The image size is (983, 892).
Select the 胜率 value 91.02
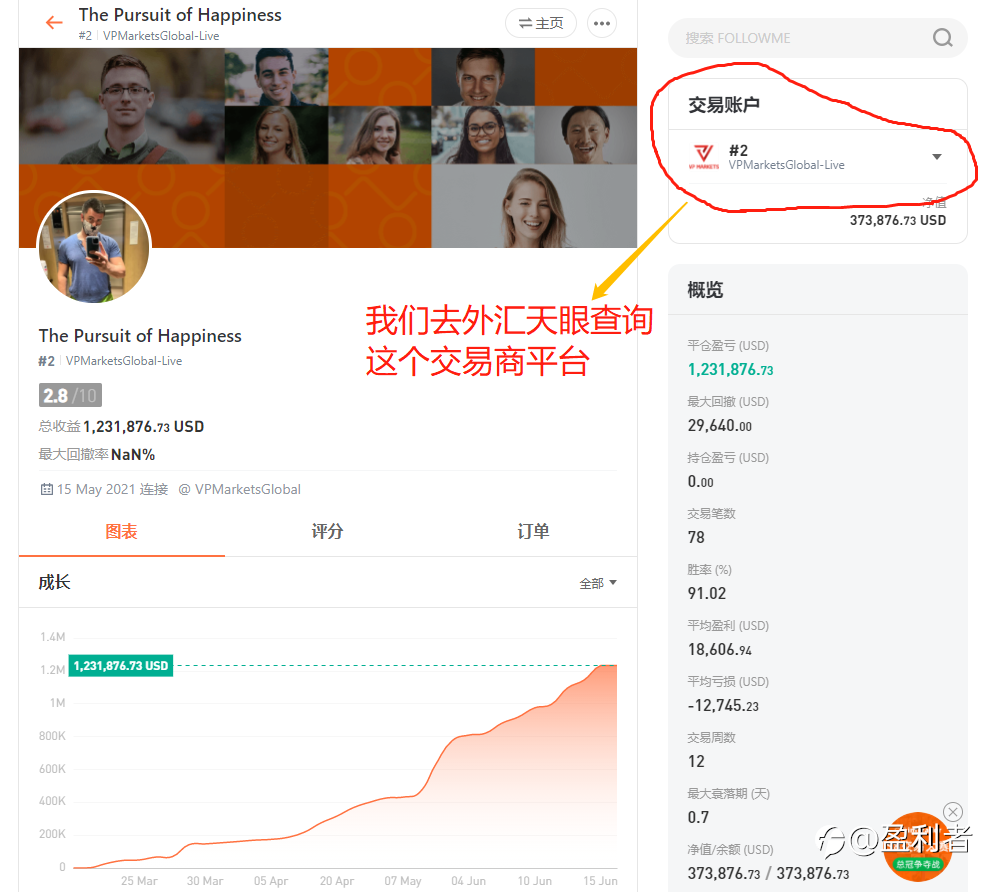pos(707,593)
